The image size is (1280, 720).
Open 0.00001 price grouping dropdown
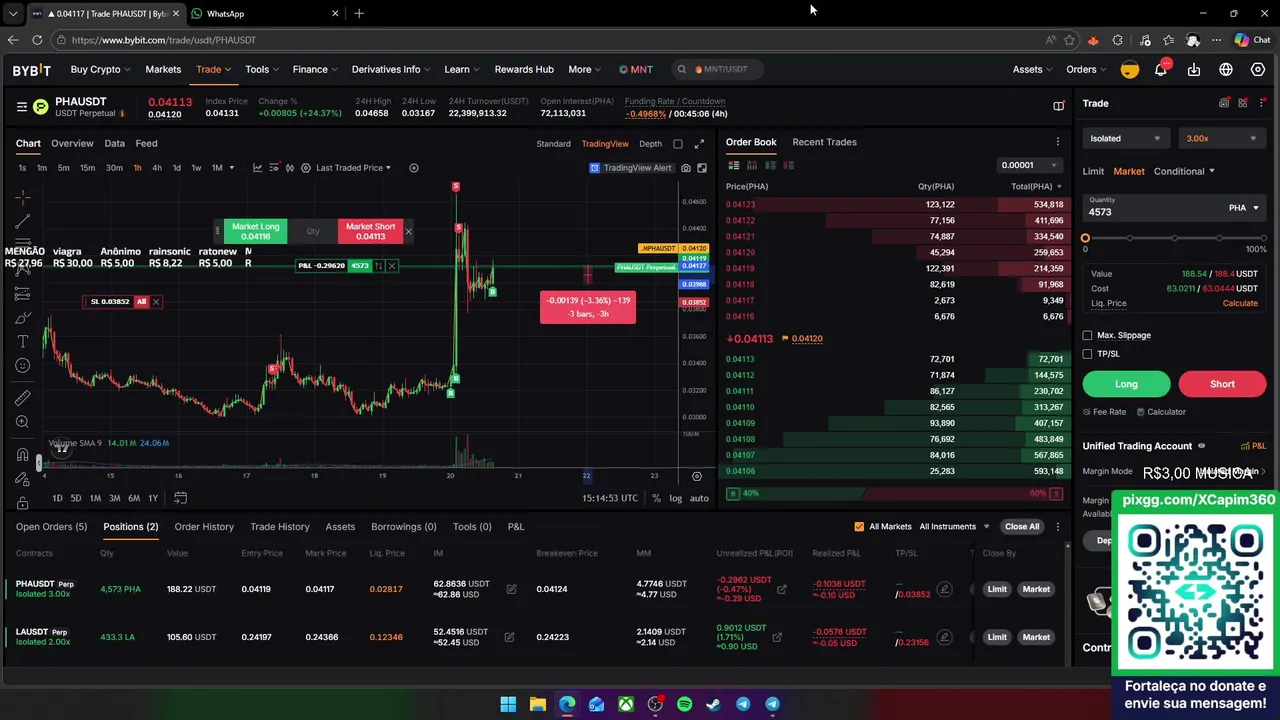(x=1029, y=165)
